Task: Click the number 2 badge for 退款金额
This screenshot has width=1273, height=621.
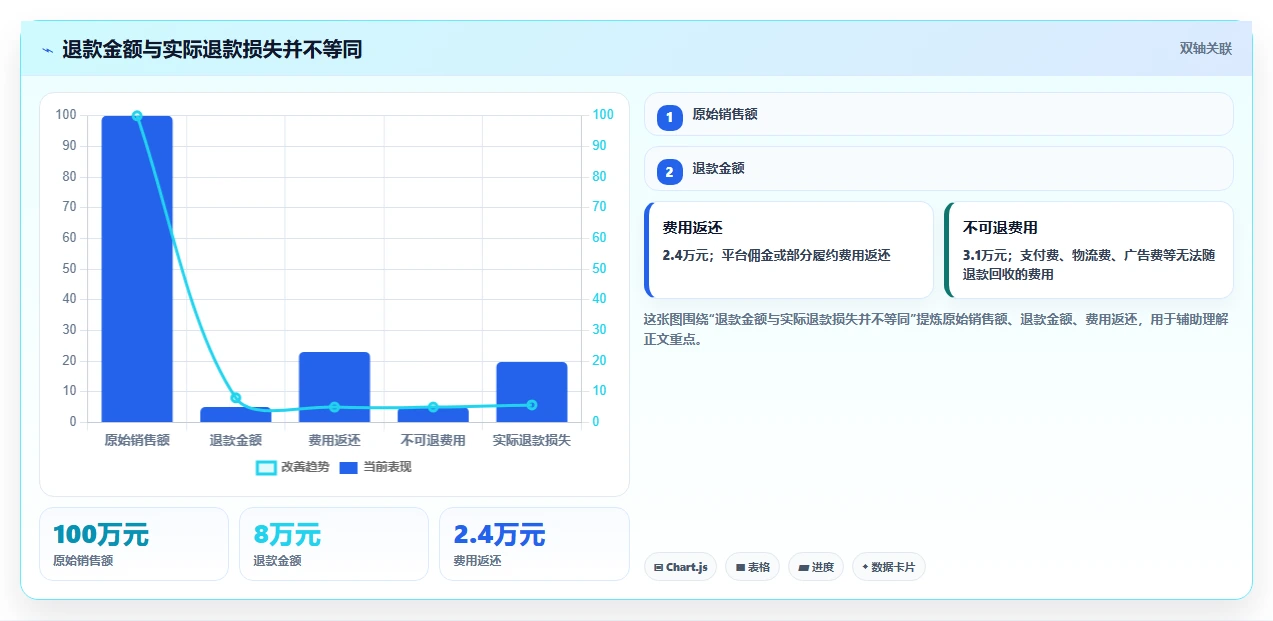Action: coord(670,172)
